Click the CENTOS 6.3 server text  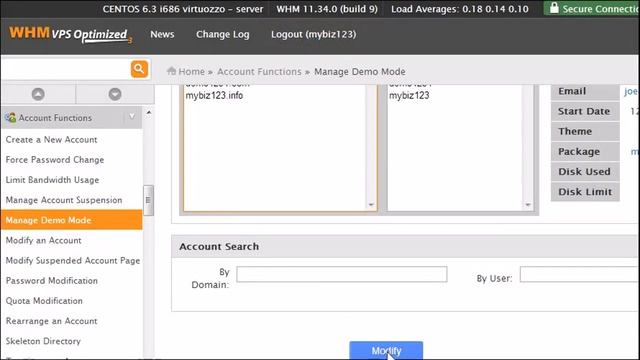click(x=183, y=9)
